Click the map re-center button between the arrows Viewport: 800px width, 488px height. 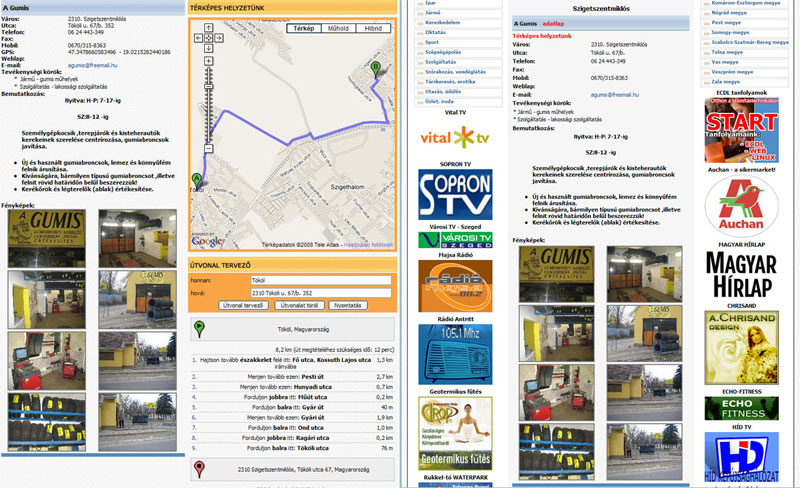[208, 38]
